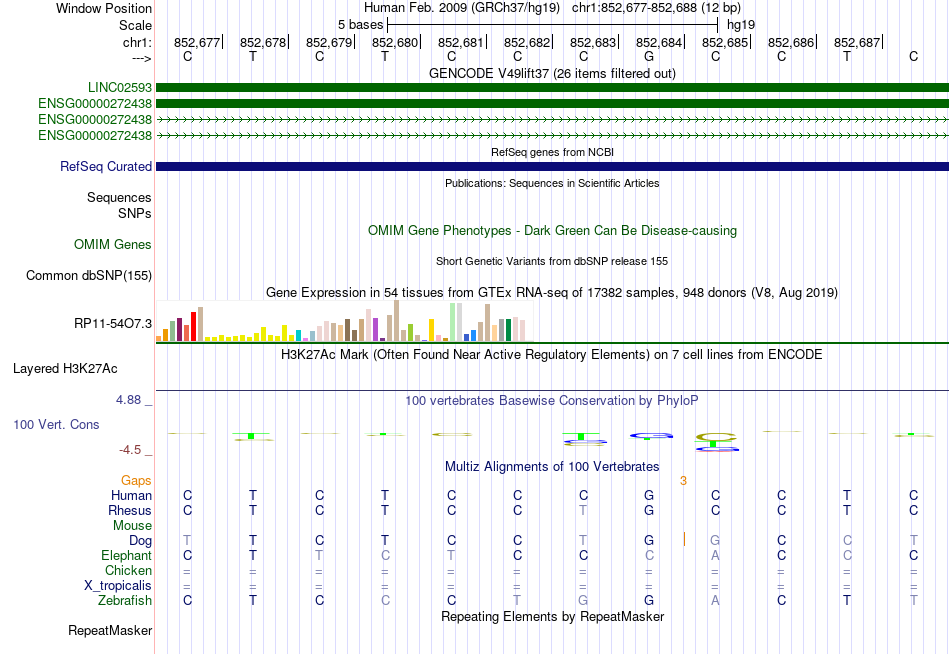Screen dimensions: 950x654
Task: Click the Window Position label
Action: tap(104, 9)
